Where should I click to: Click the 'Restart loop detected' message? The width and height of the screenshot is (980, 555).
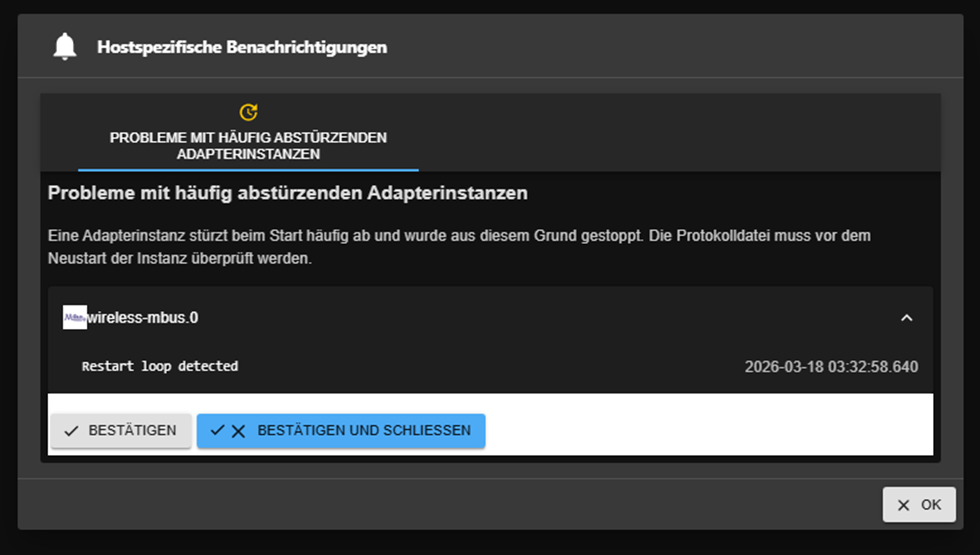click(x=160, y=367)
